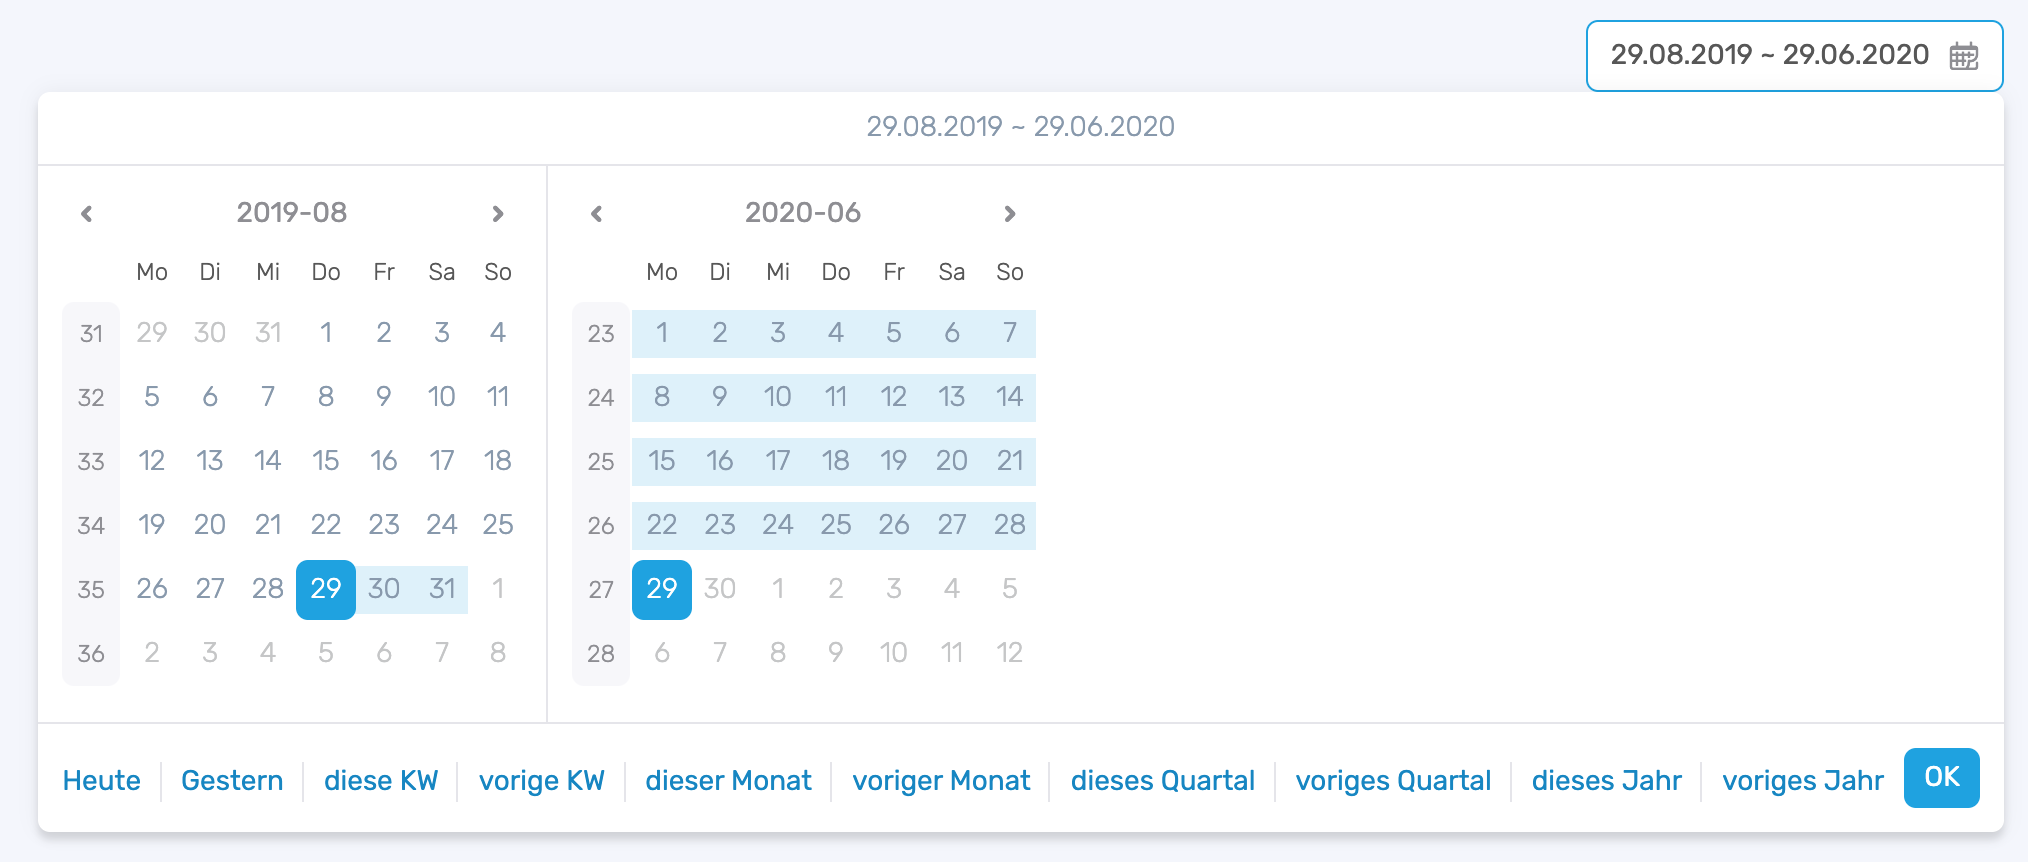This screenshot has width=2028, height=862.
Task: Click week number 25 in the June calendar
Action: tap(601, 461)
